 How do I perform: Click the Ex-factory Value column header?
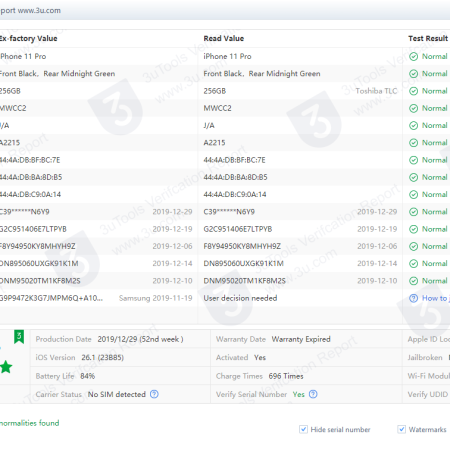(x=28, y=38)
